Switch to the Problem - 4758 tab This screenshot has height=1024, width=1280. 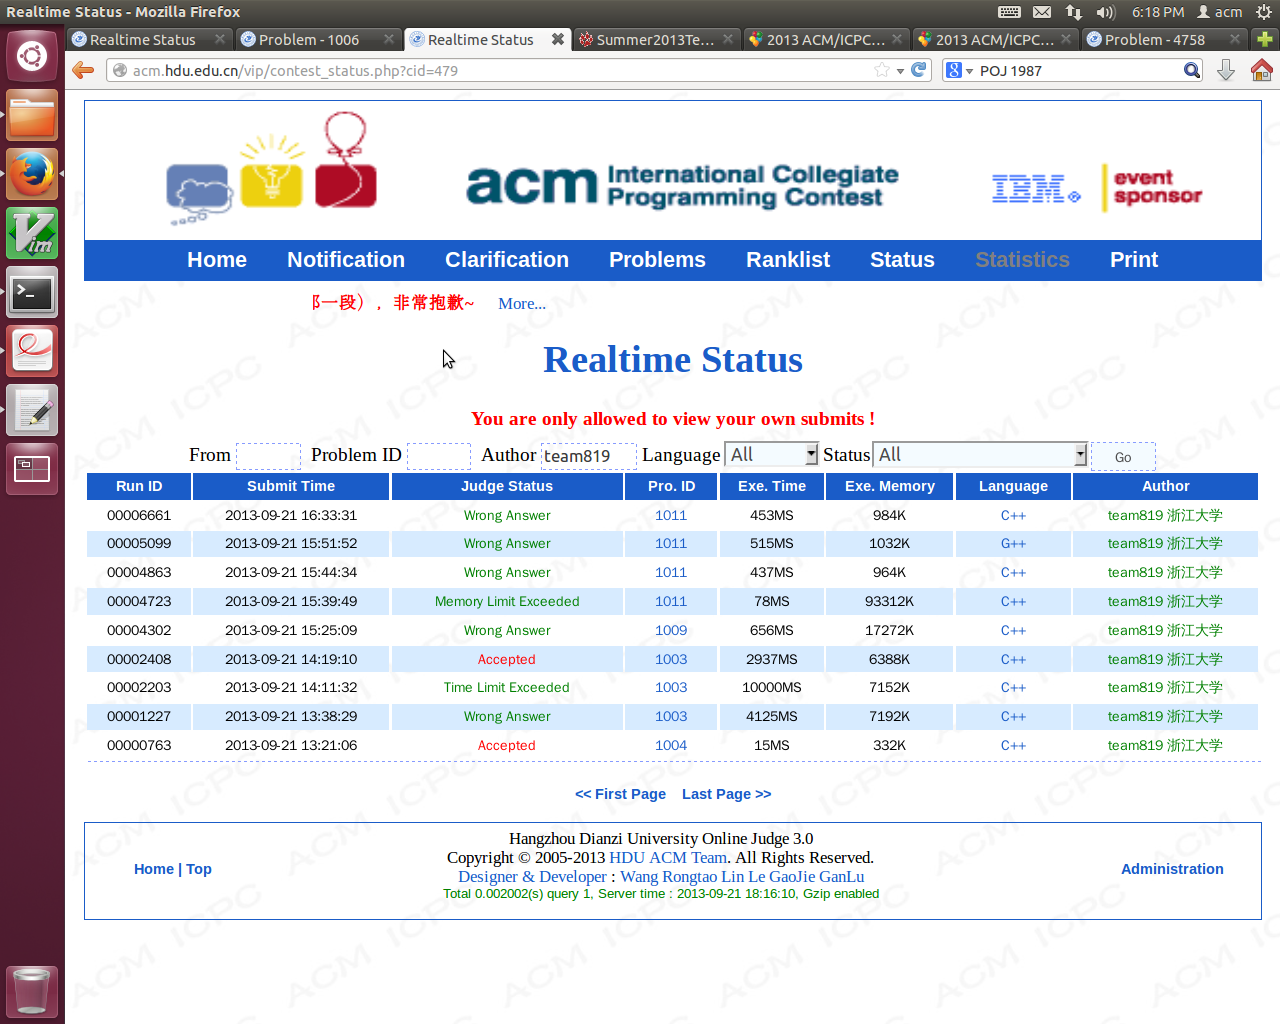(x=1154, y=39)
